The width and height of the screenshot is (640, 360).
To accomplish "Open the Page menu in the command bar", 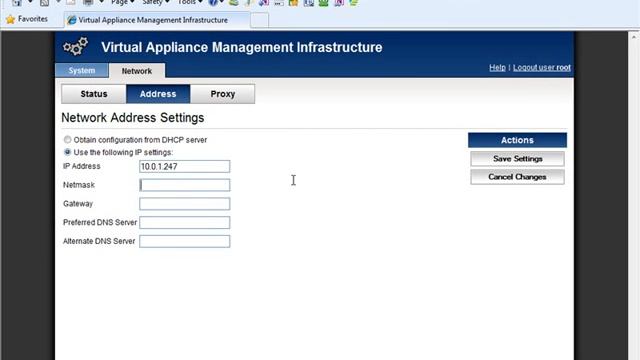I will click(x=122, y=2).
